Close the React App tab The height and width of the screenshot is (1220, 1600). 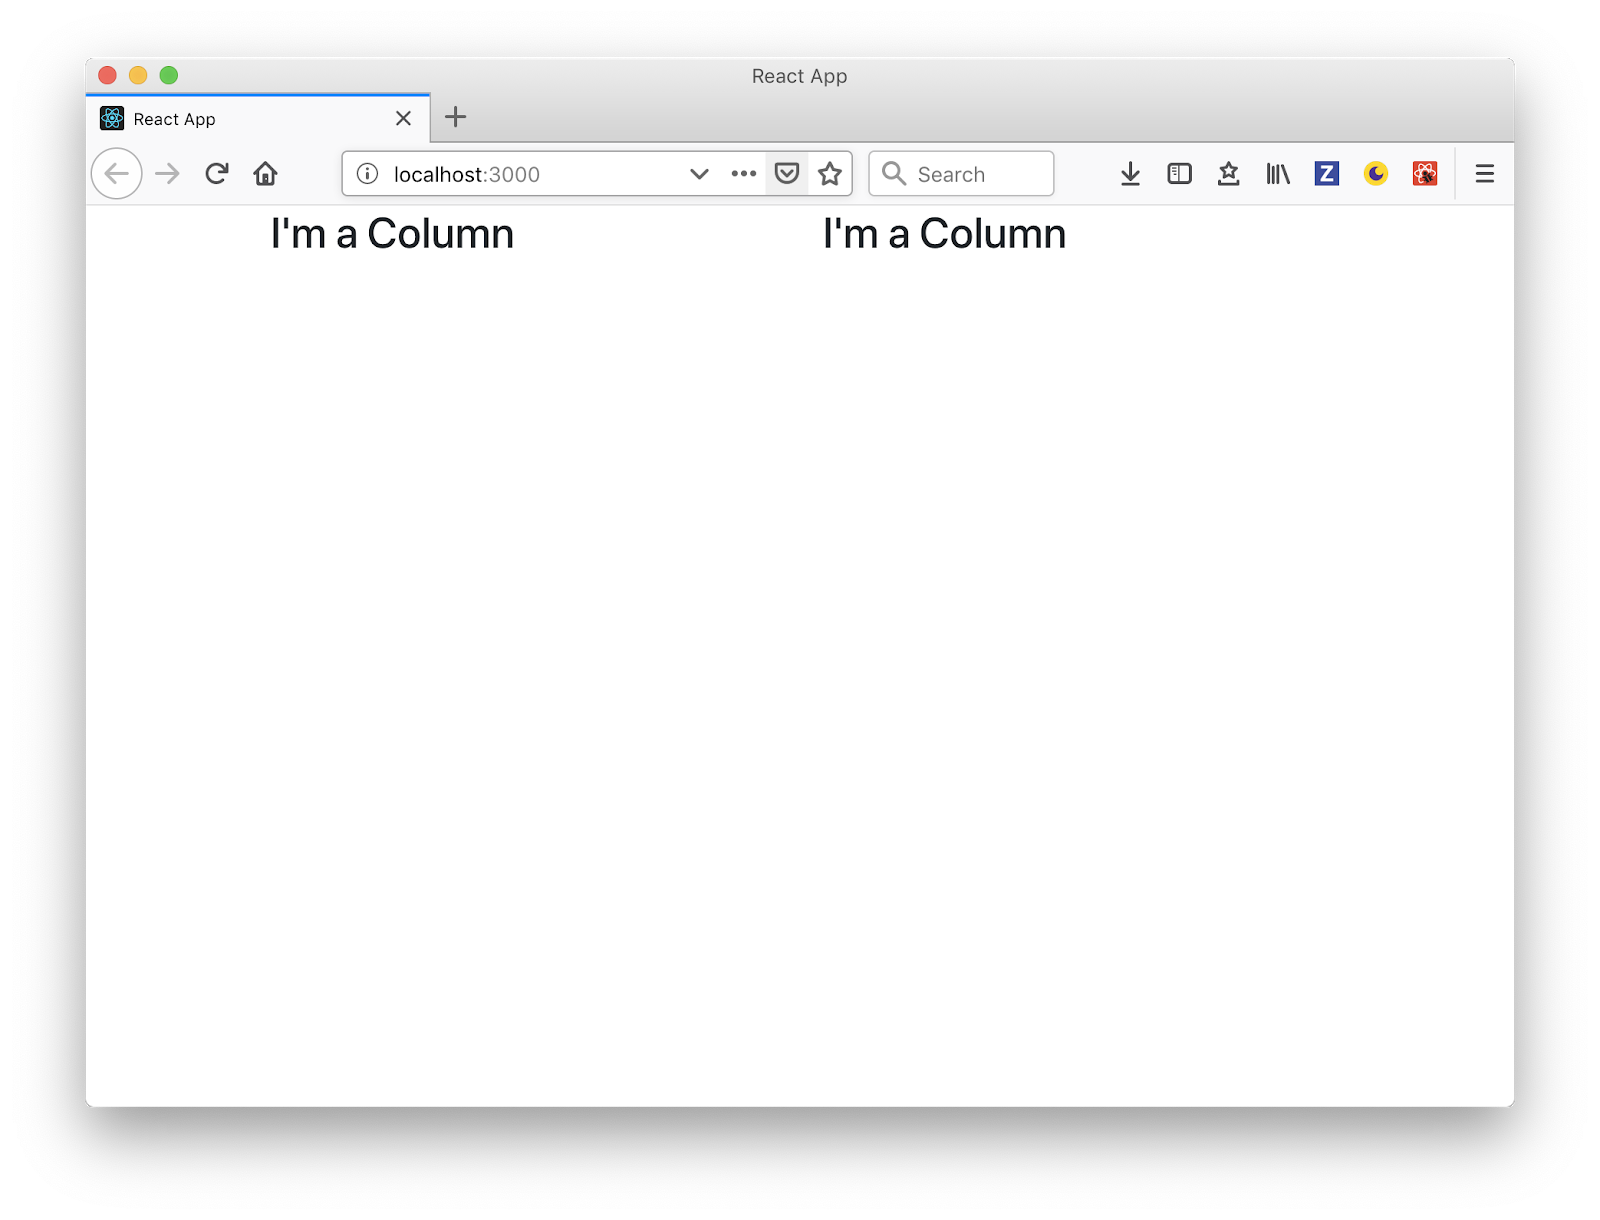click(x=403, y=119)
